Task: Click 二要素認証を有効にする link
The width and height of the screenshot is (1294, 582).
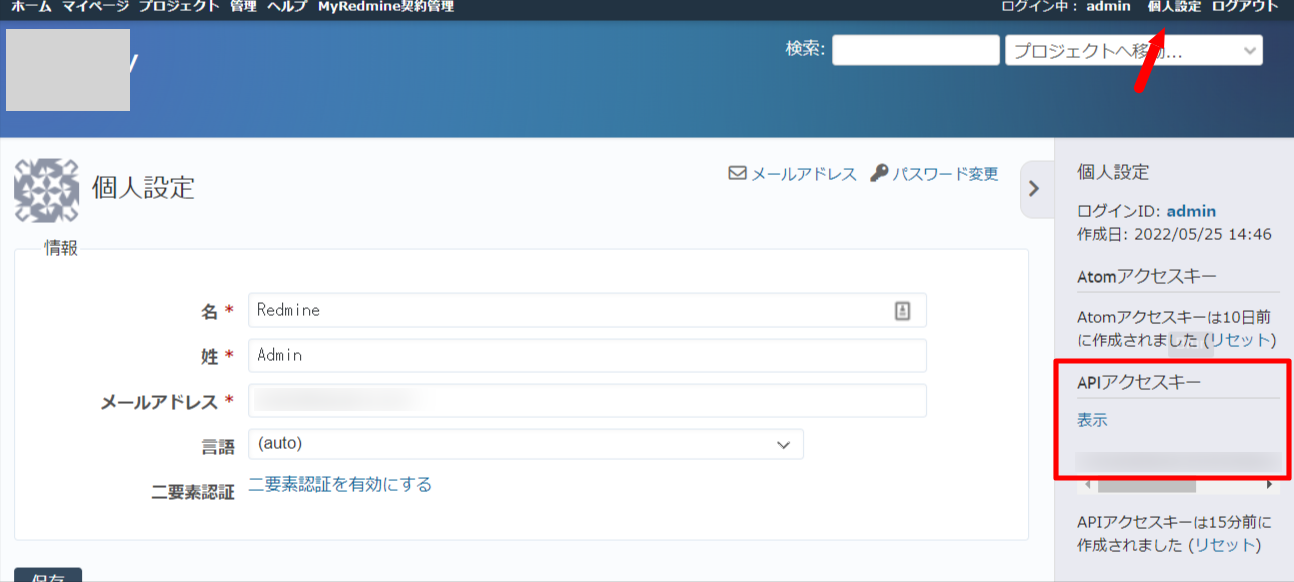Action: click(340, 485)
